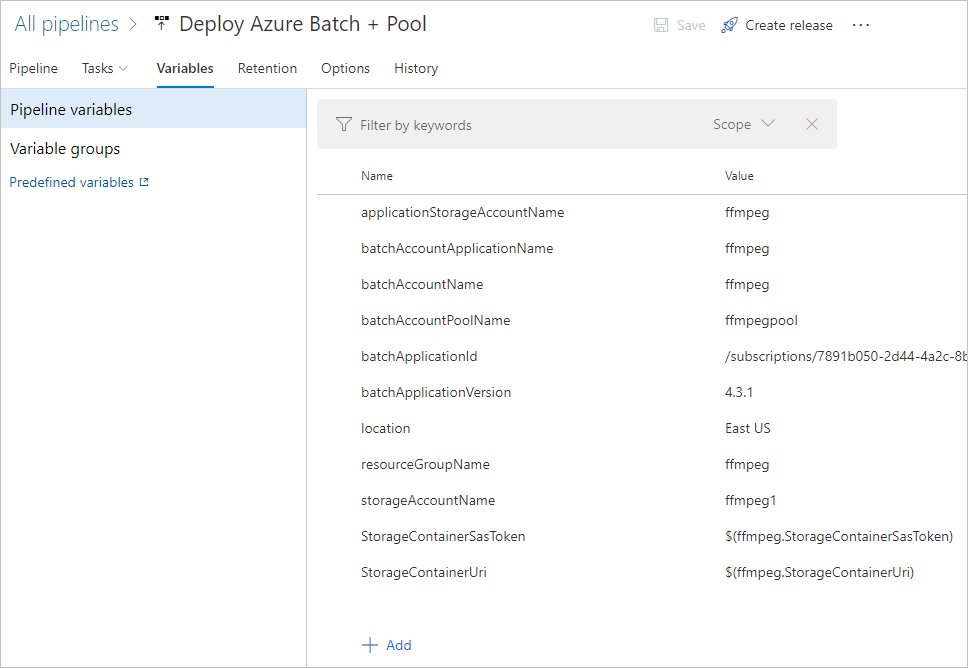Switch to the Pipeline tab
Screen dimensions: 968x668
(33, 69)
